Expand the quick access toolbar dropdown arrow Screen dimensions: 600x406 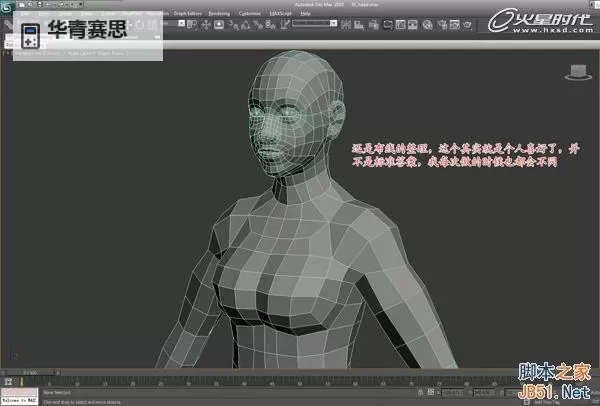[x=81, y=5]
